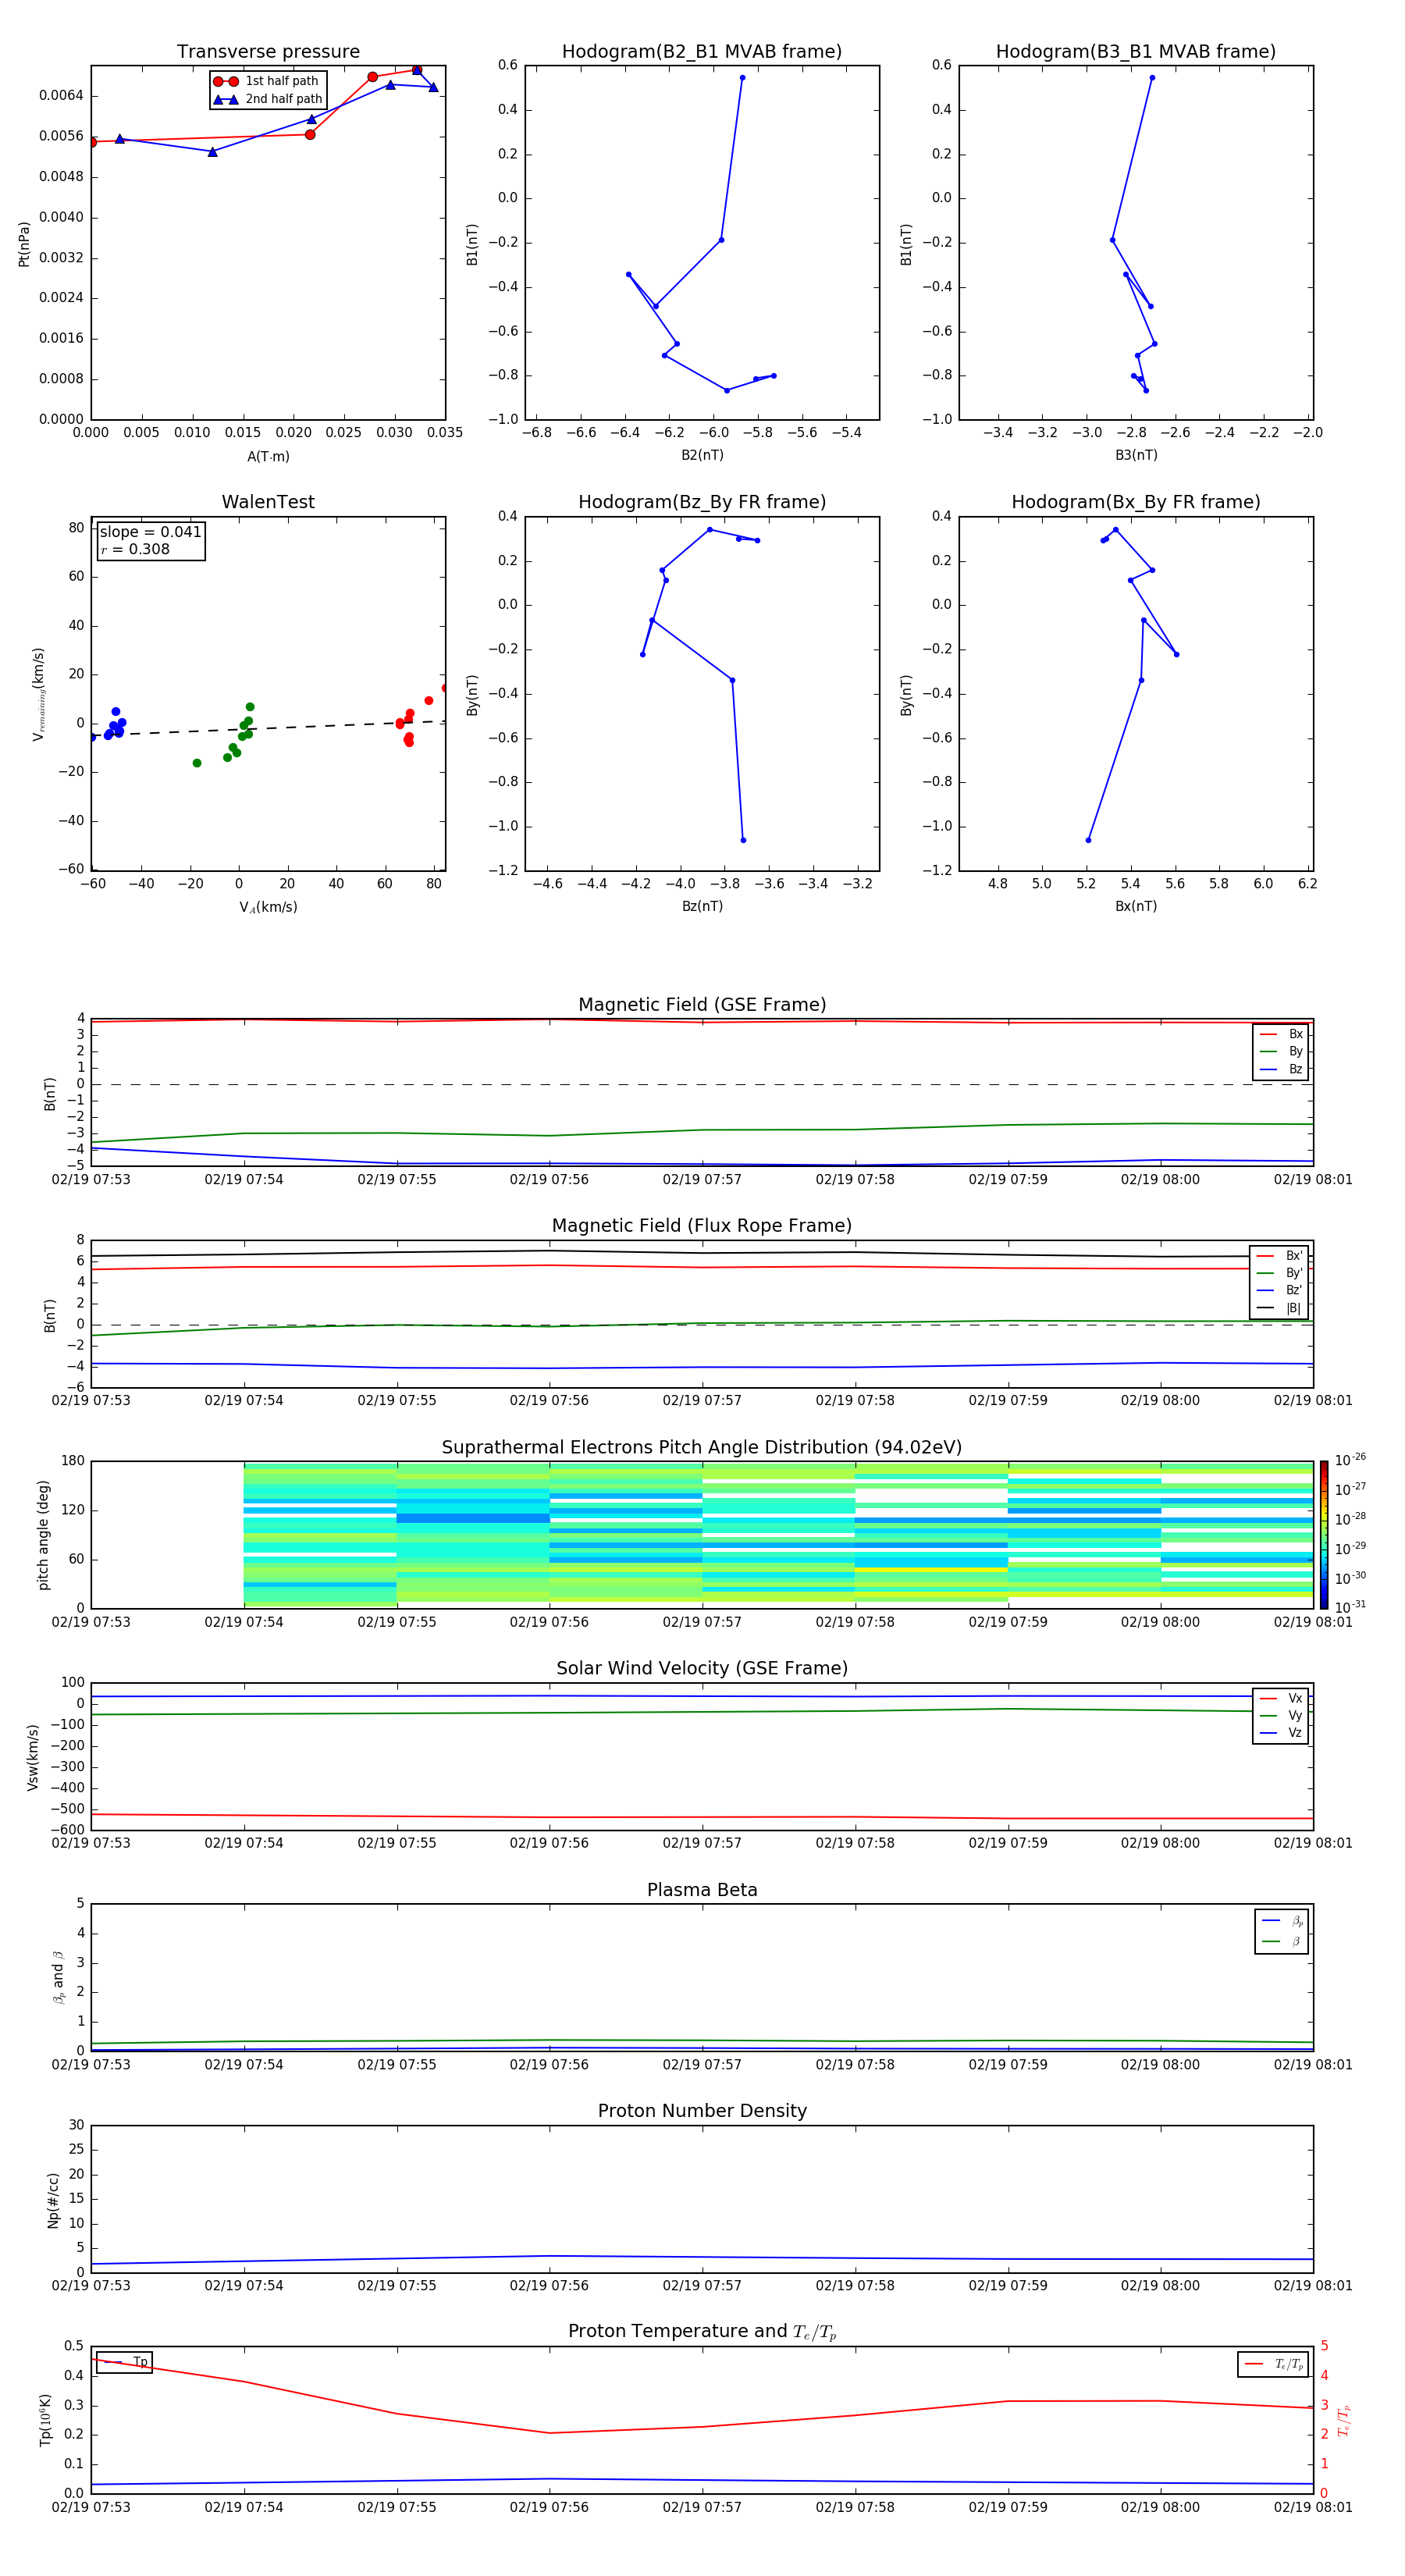
Task: Click the topmost data point in the B2_B1 hodogram
Action: click(x=742, y=78)
